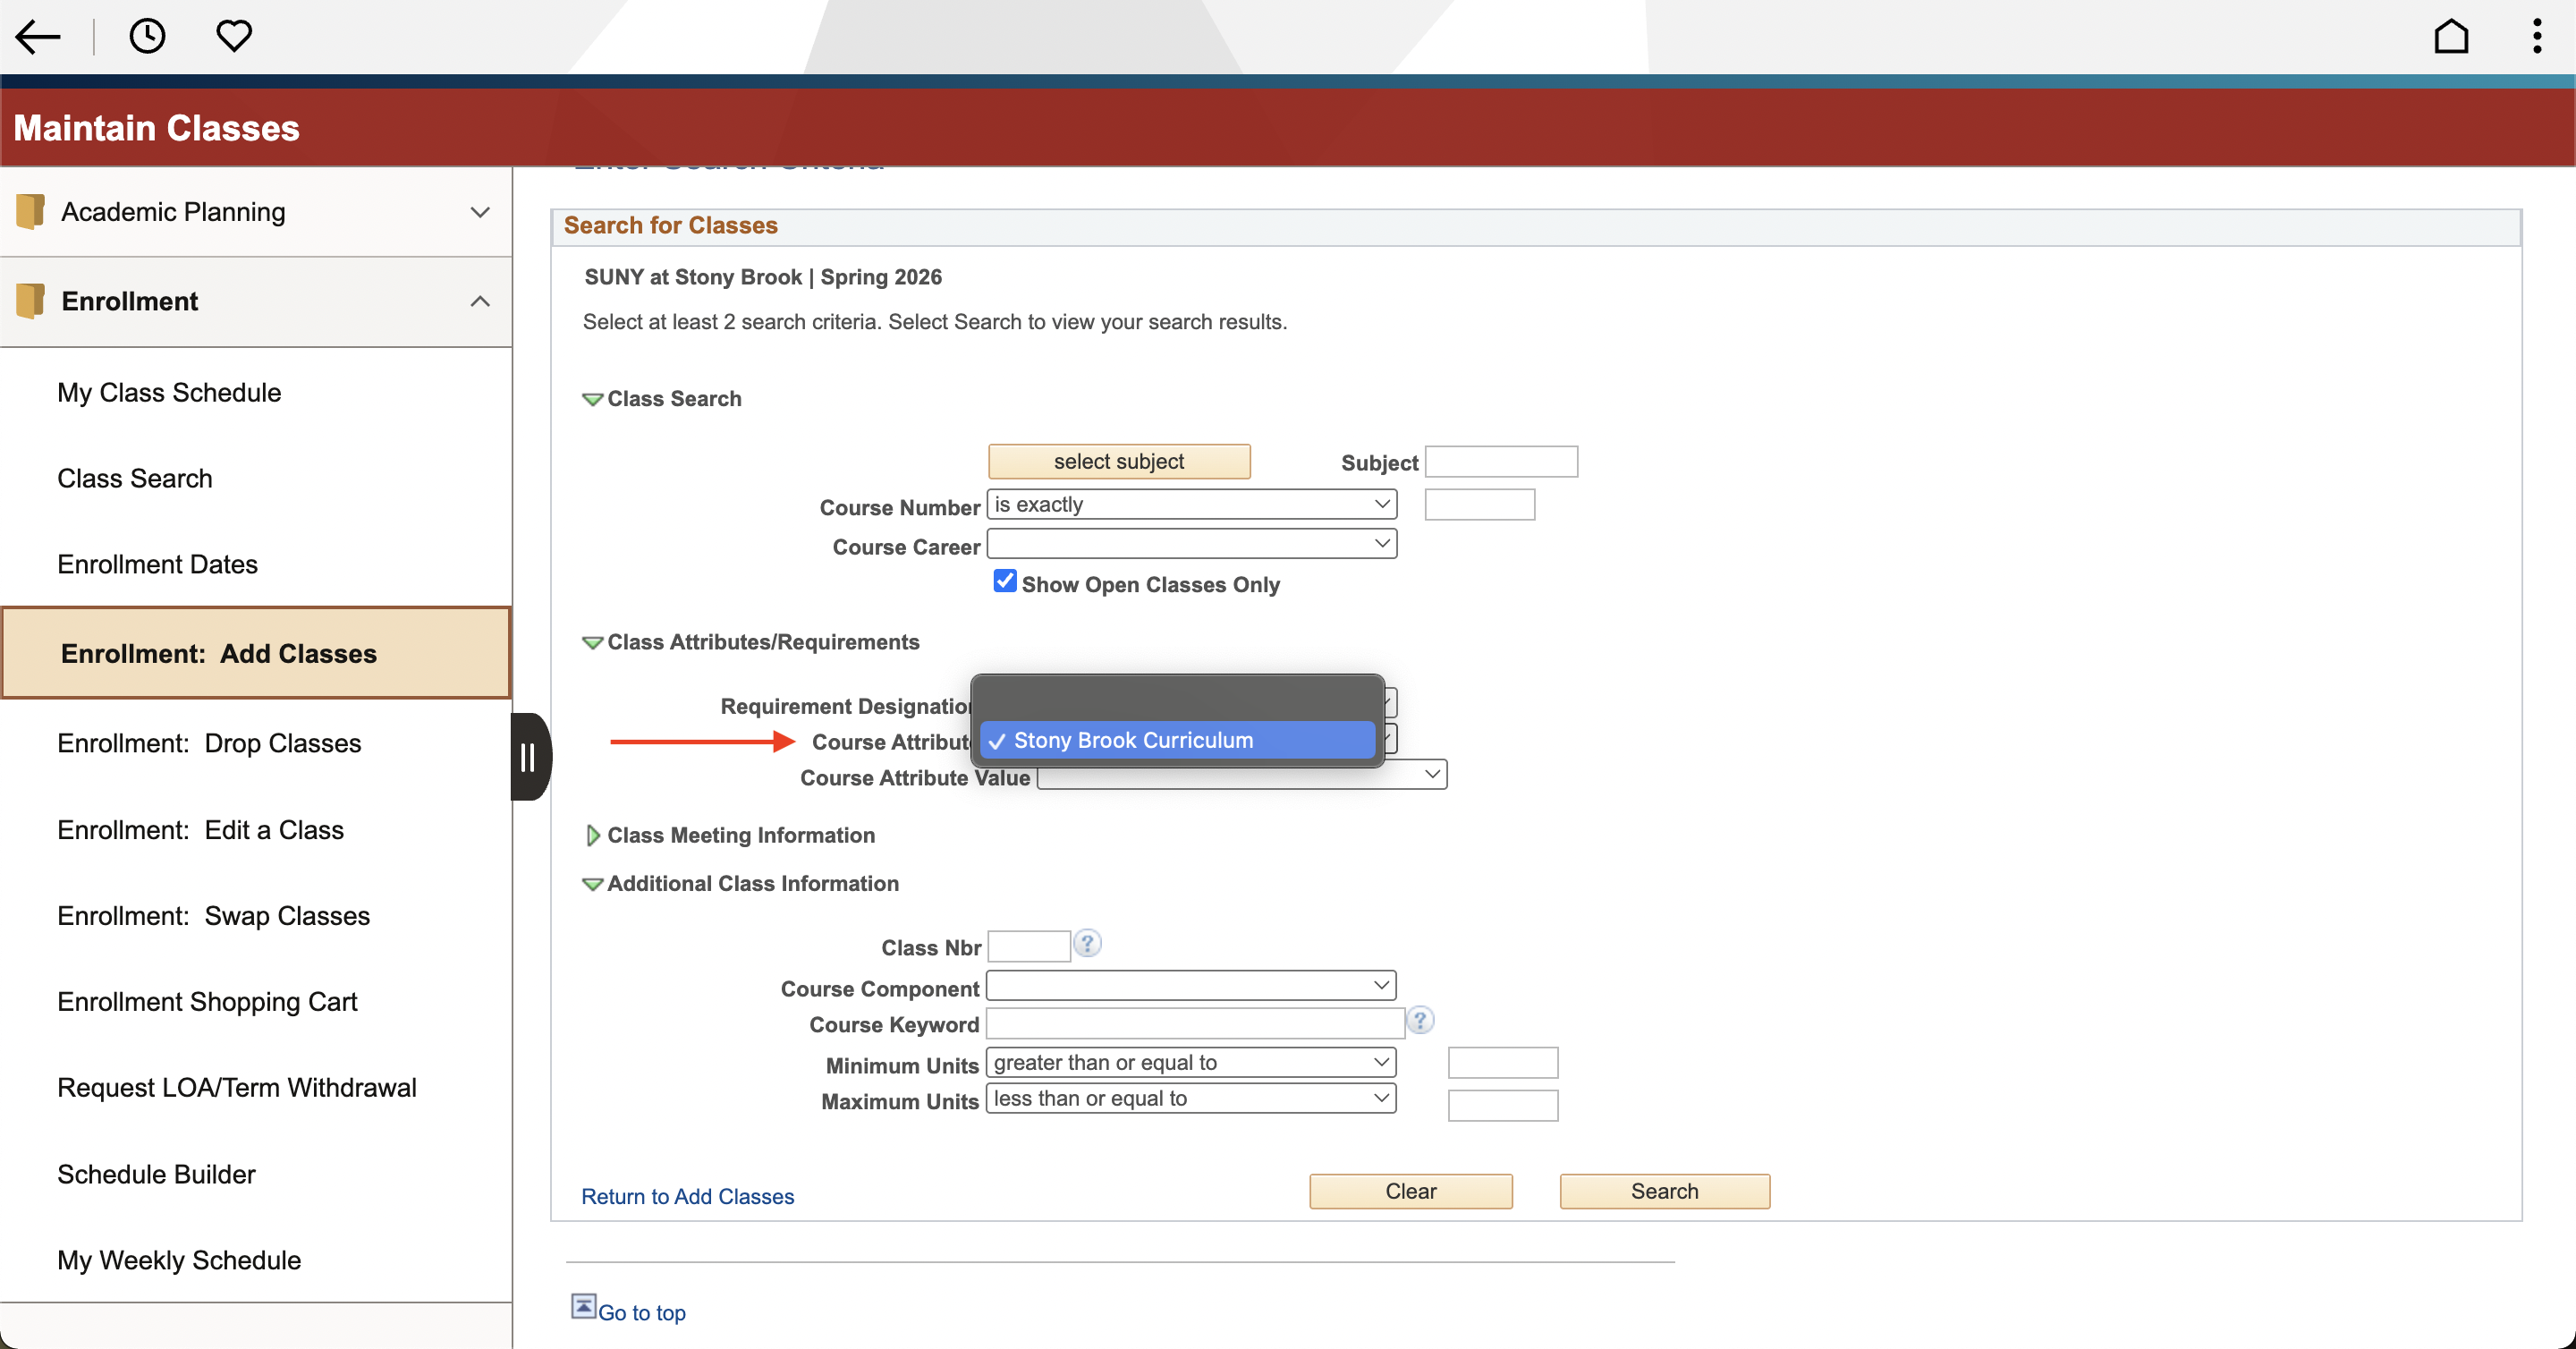Go to the home page icon
The height and width of the screenshot is (1349, 2576).
point(2451,37)
